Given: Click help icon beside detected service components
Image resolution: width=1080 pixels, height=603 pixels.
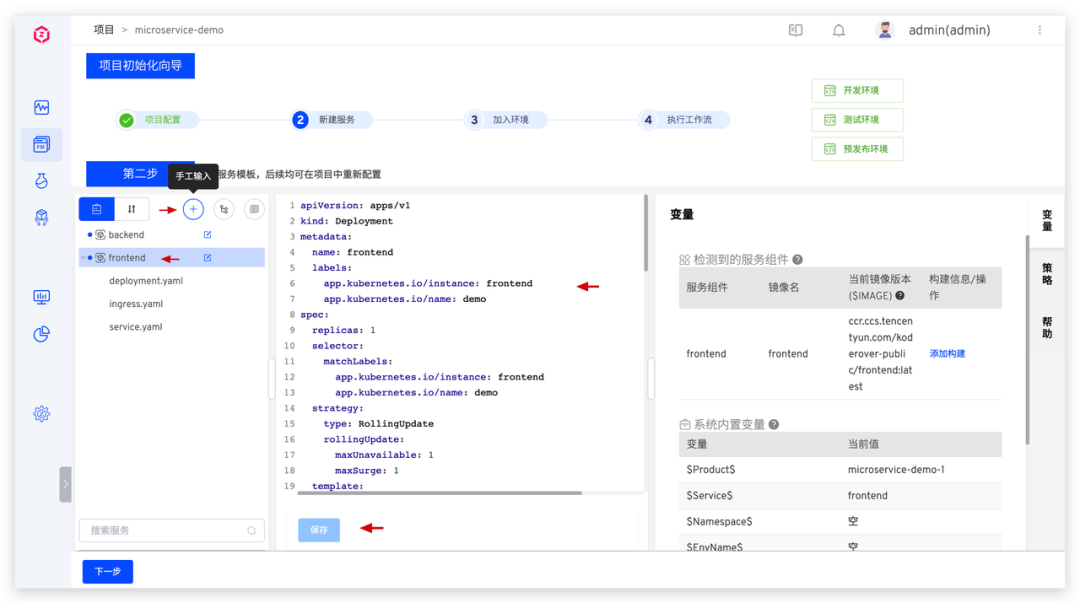Looking at the screenshot, I should click(797, 260).
